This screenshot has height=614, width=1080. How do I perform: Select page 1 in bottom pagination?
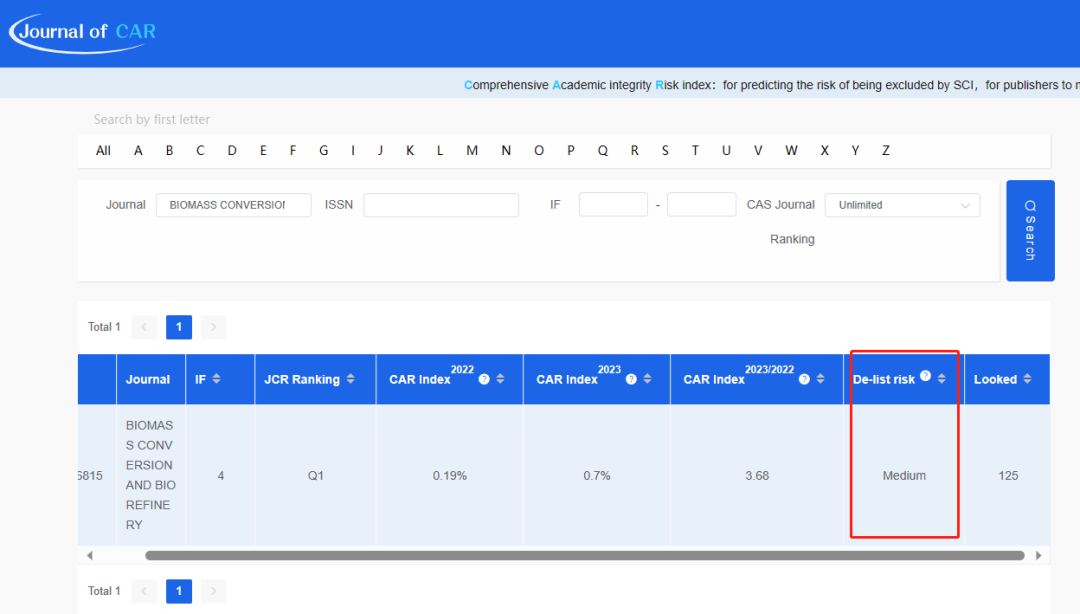click(179, 591)
